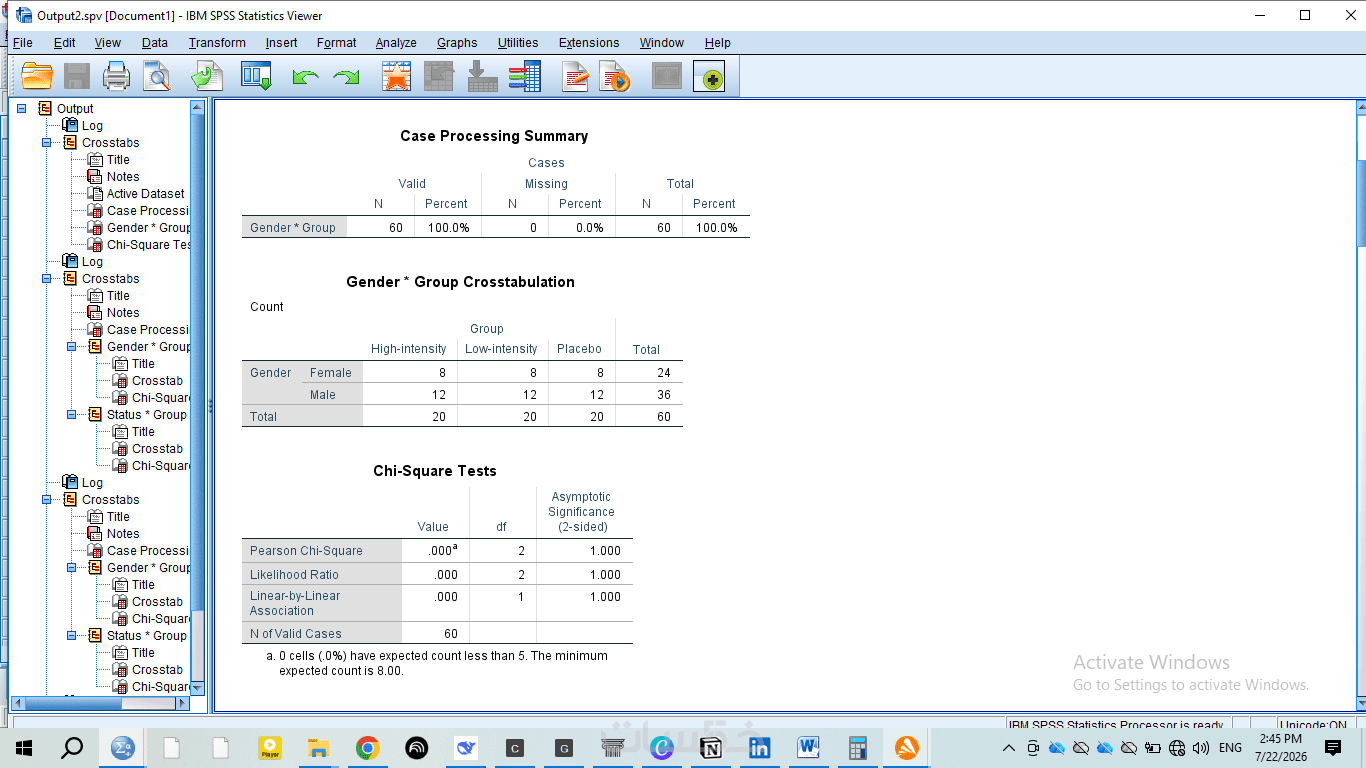
Task: Collapse the first Status * Group node
Action: tap(71, 415)
